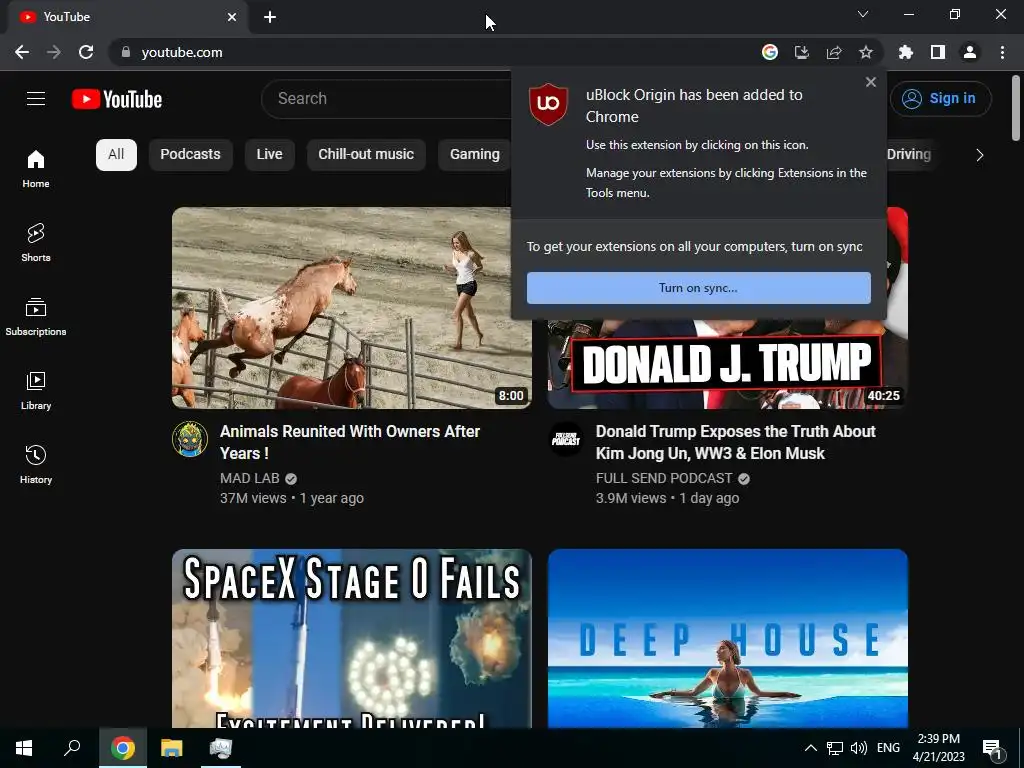Select the Driving filter chip
Viewport: 1024px width, 768px height.
click(909, 155)
